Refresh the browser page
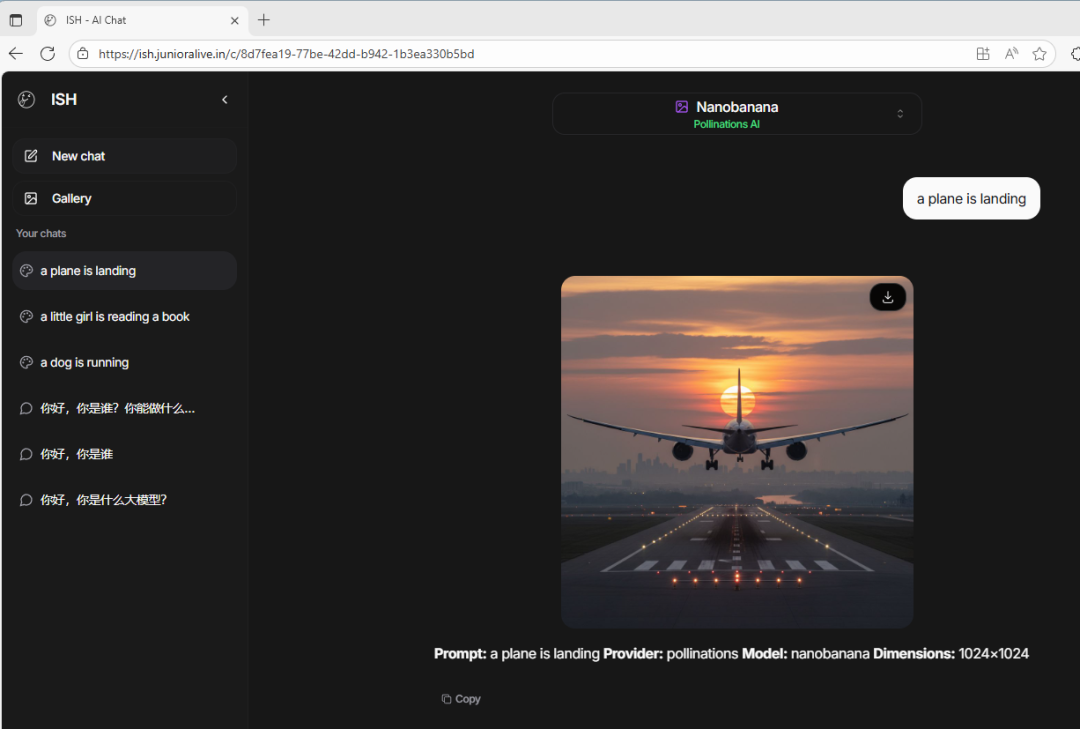This screenshot has height=729, width=1080. (x=47, y=54)
